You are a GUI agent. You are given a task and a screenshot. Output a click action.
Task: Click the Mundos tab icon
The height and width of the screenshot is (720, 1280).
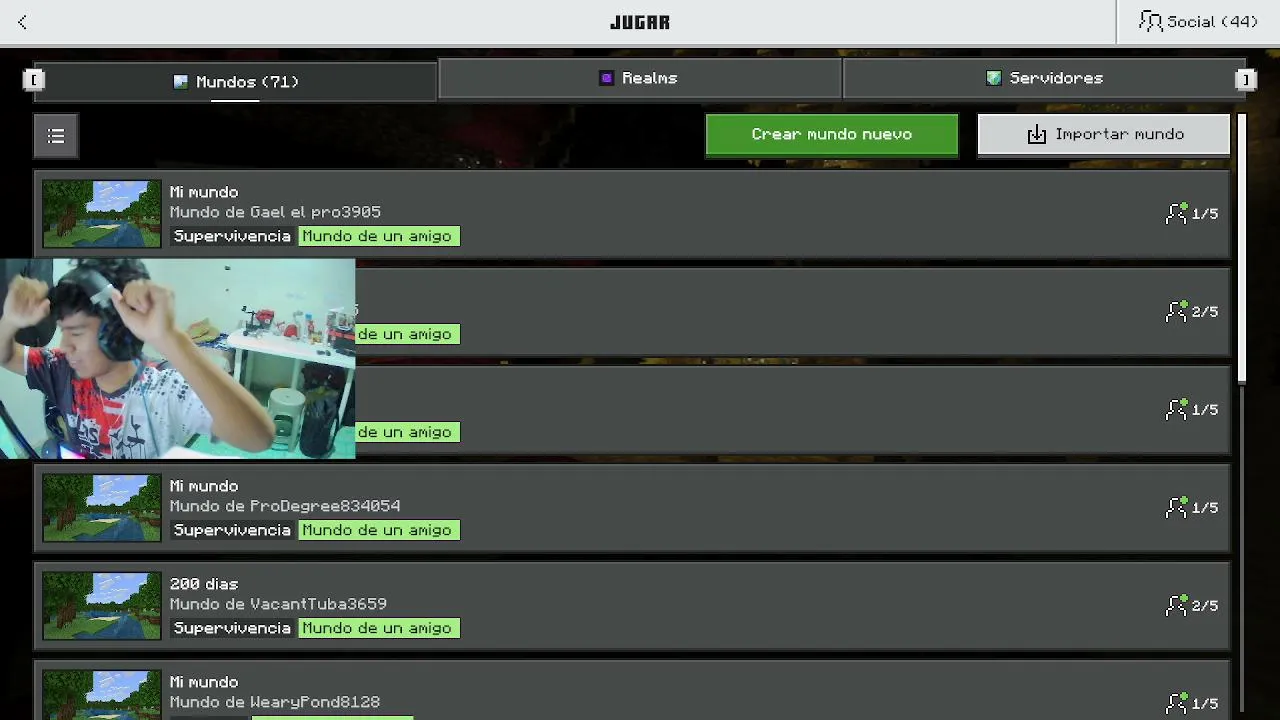click(x=180, y=82)
